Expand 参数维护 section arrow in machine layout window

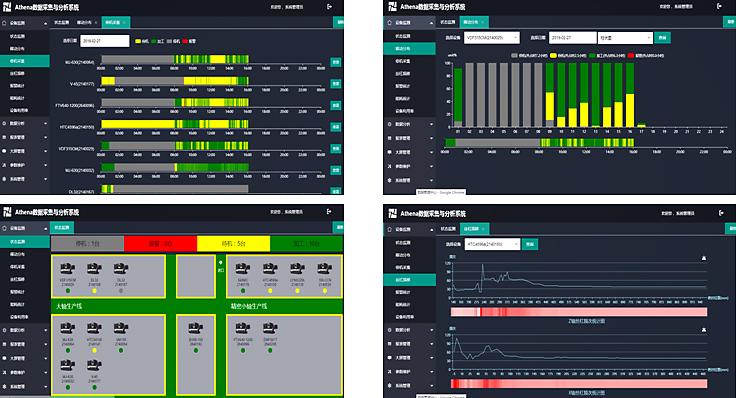(46, 372)
